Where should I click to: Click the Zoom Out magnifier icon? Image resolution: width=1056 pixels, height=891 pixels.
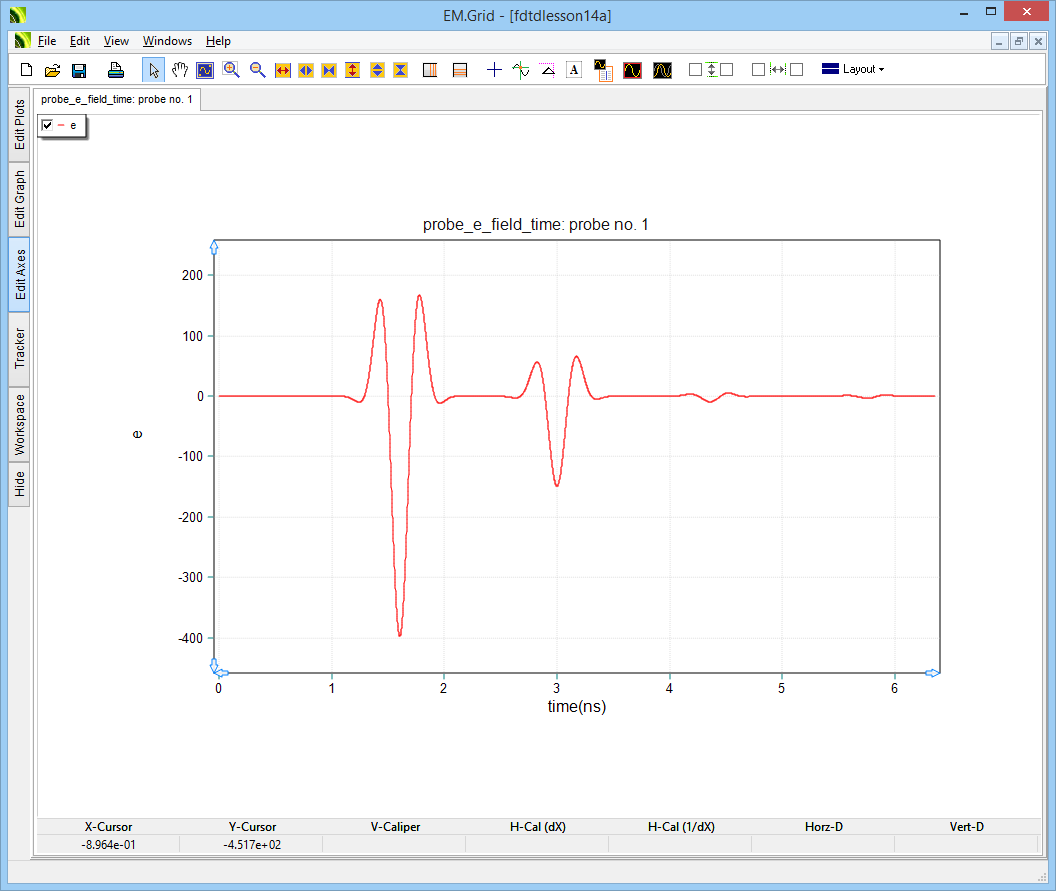(257, 70)
